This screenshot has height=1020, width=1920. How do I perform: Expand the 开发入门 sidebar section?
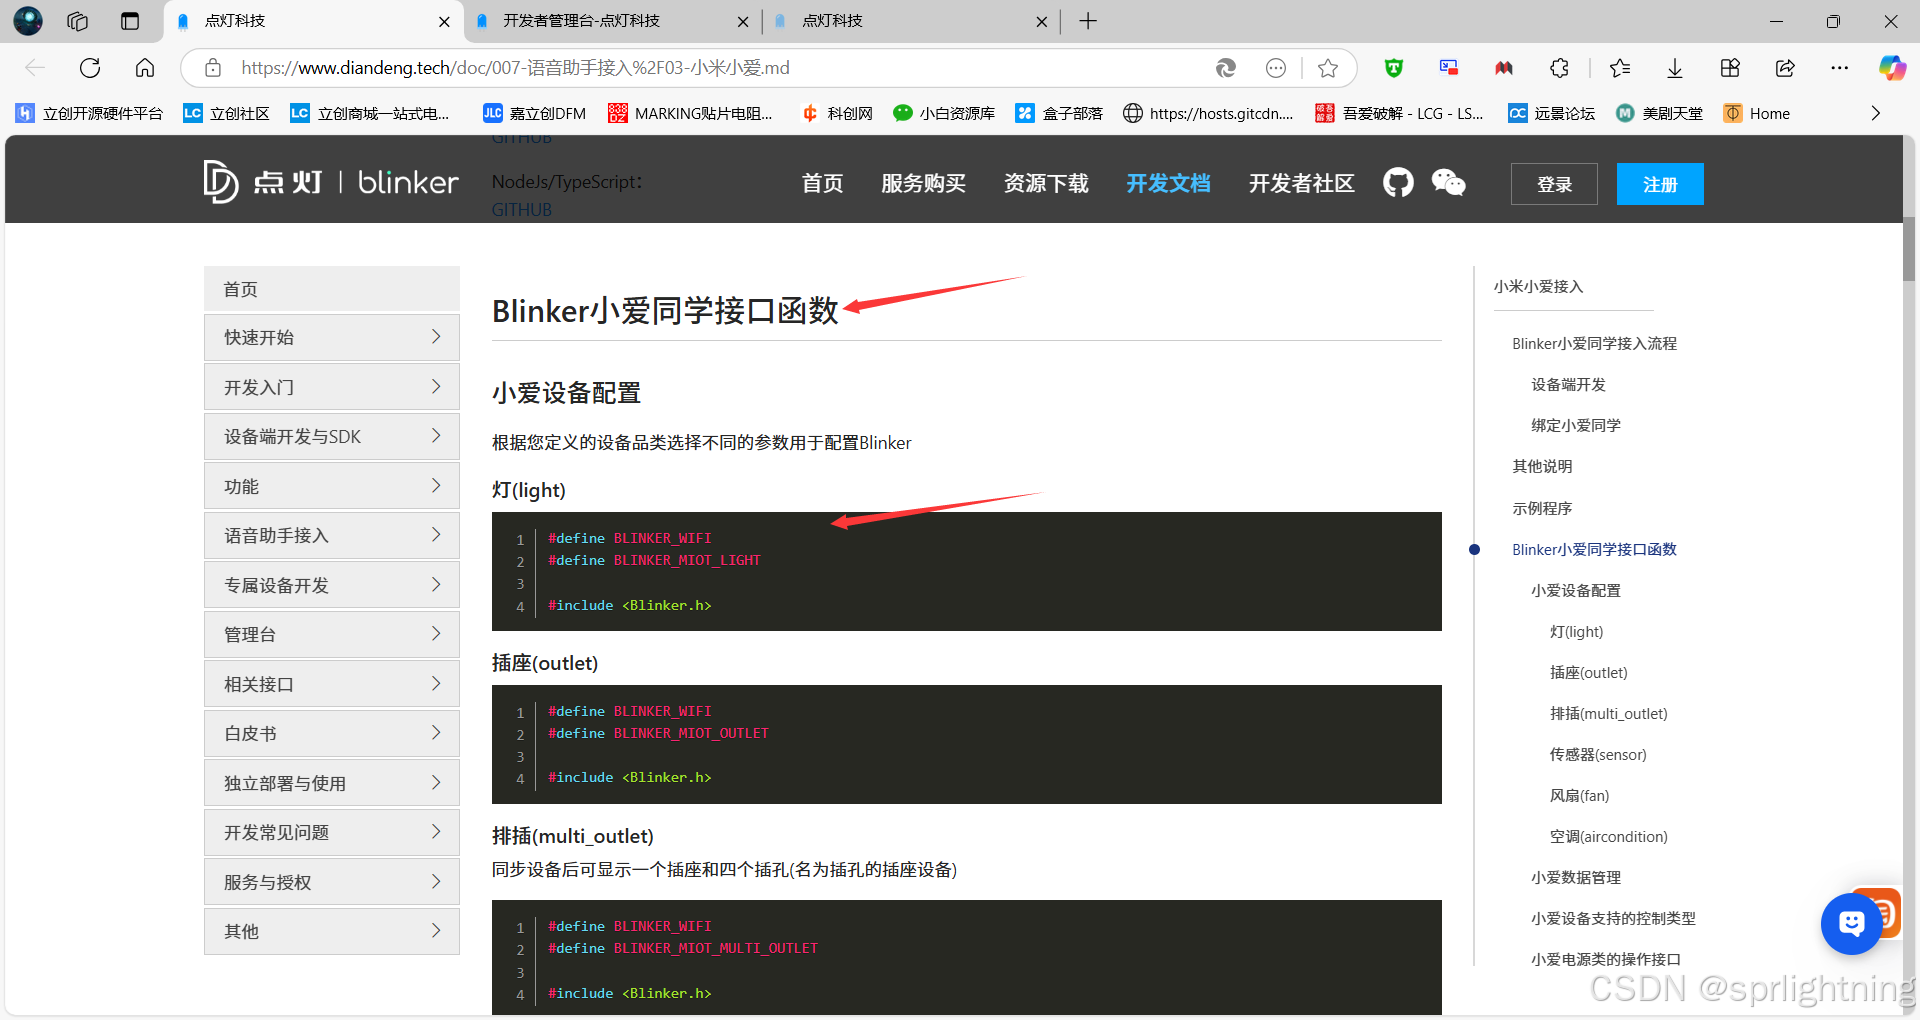click(332, 387)
